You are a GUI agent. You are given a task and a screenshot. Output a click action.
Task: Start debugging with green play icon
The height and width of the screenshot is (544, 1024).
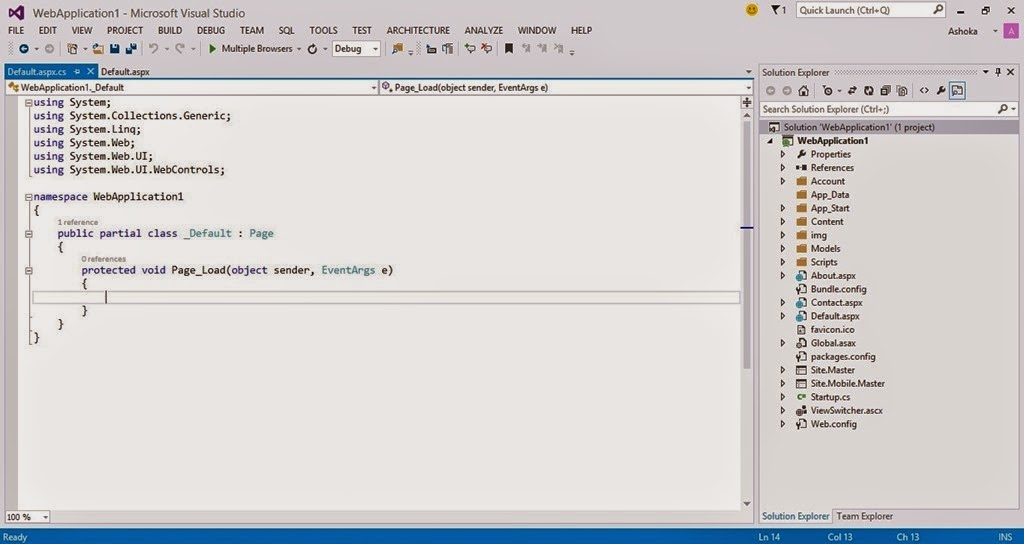212,49
